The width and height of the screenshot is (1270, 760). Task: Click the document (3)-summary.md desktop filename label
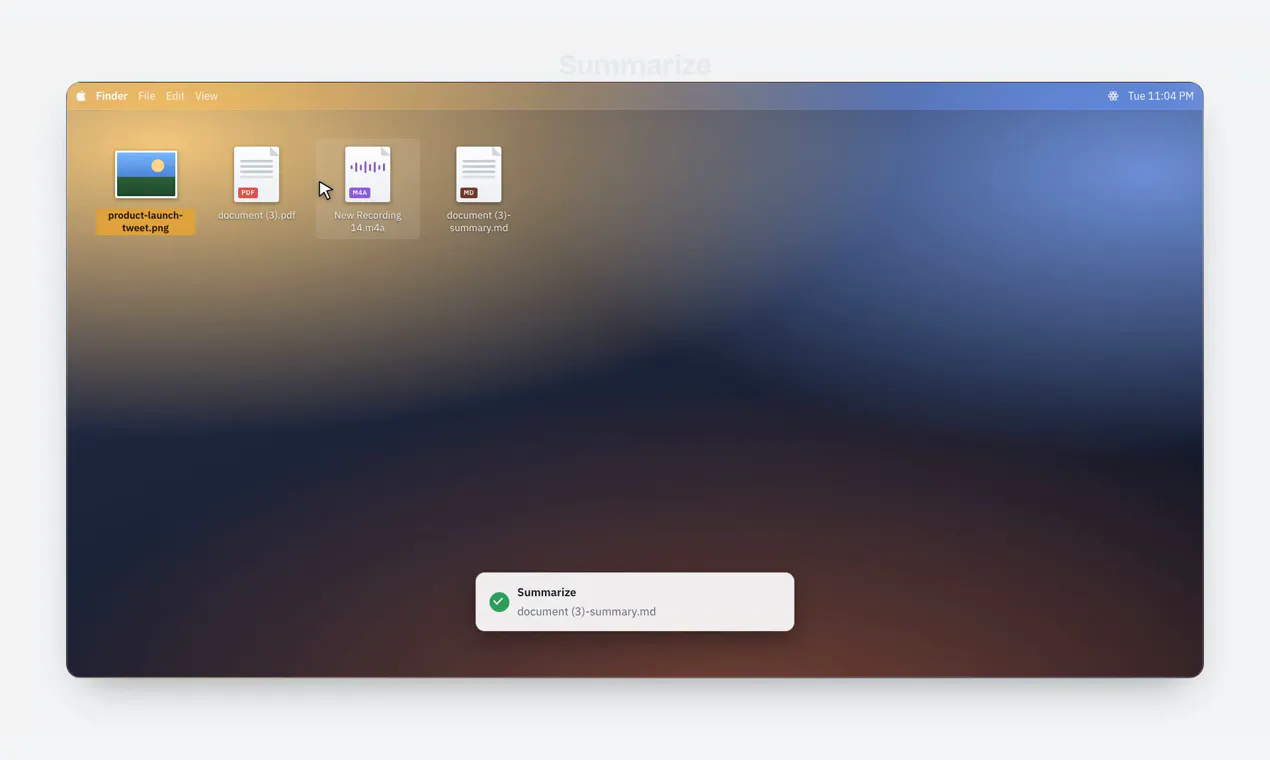coord(479,221)
